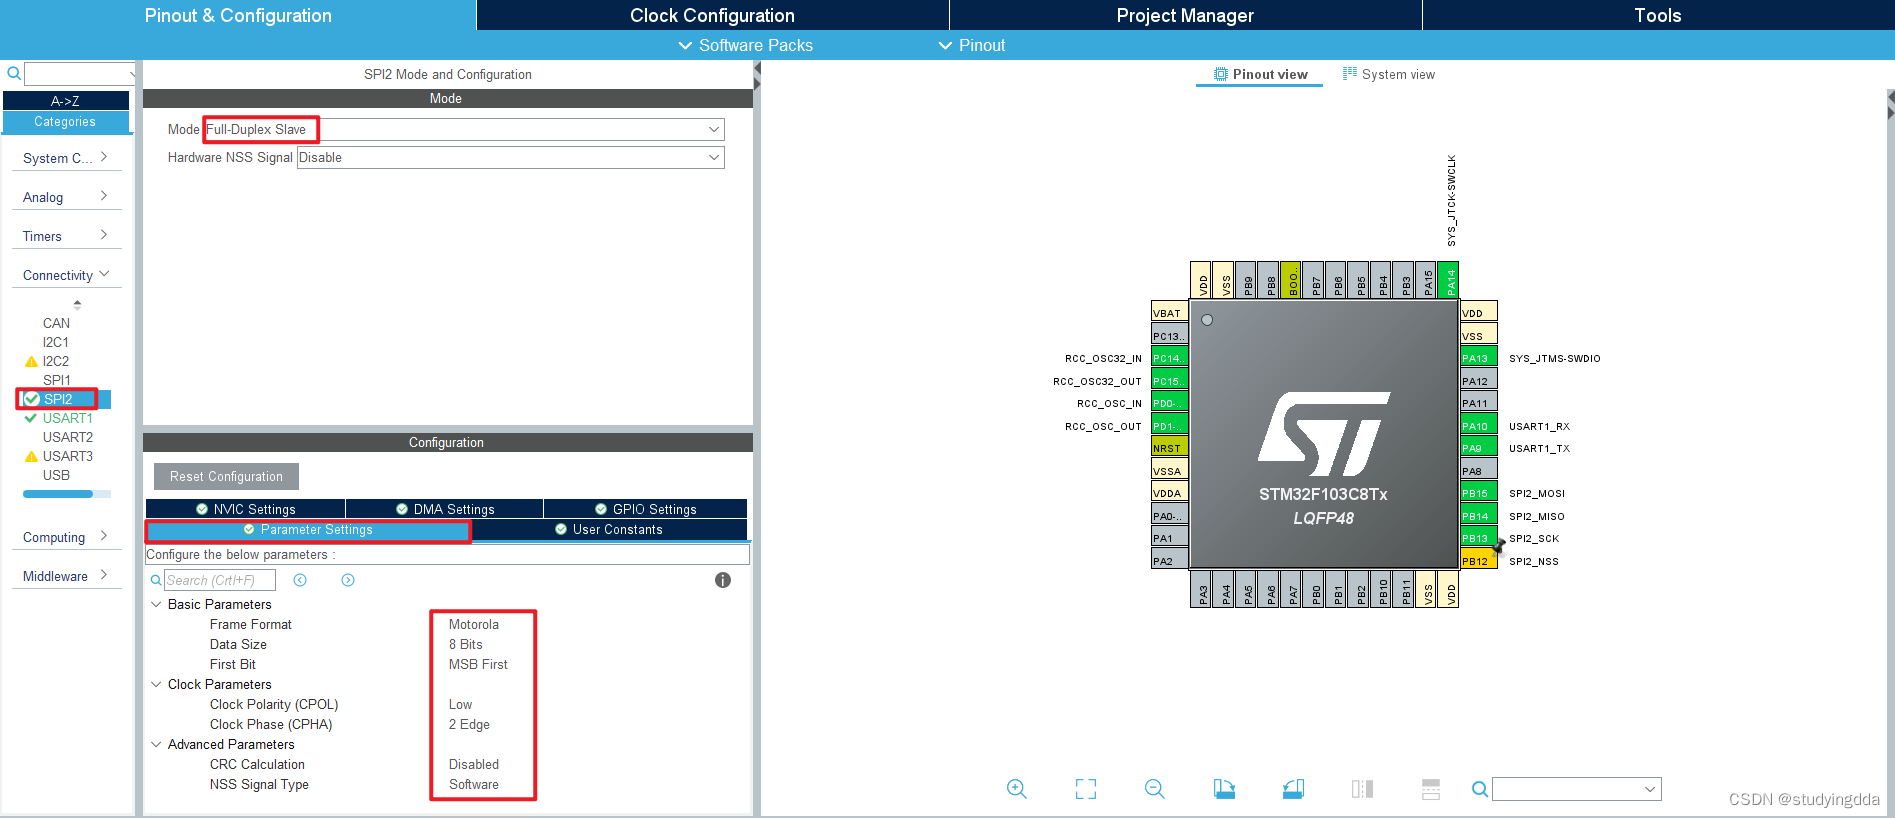This screenshot has height=818, width=1895.
Task: Open the NVIC Settings tab
Action: coord(246,509)
